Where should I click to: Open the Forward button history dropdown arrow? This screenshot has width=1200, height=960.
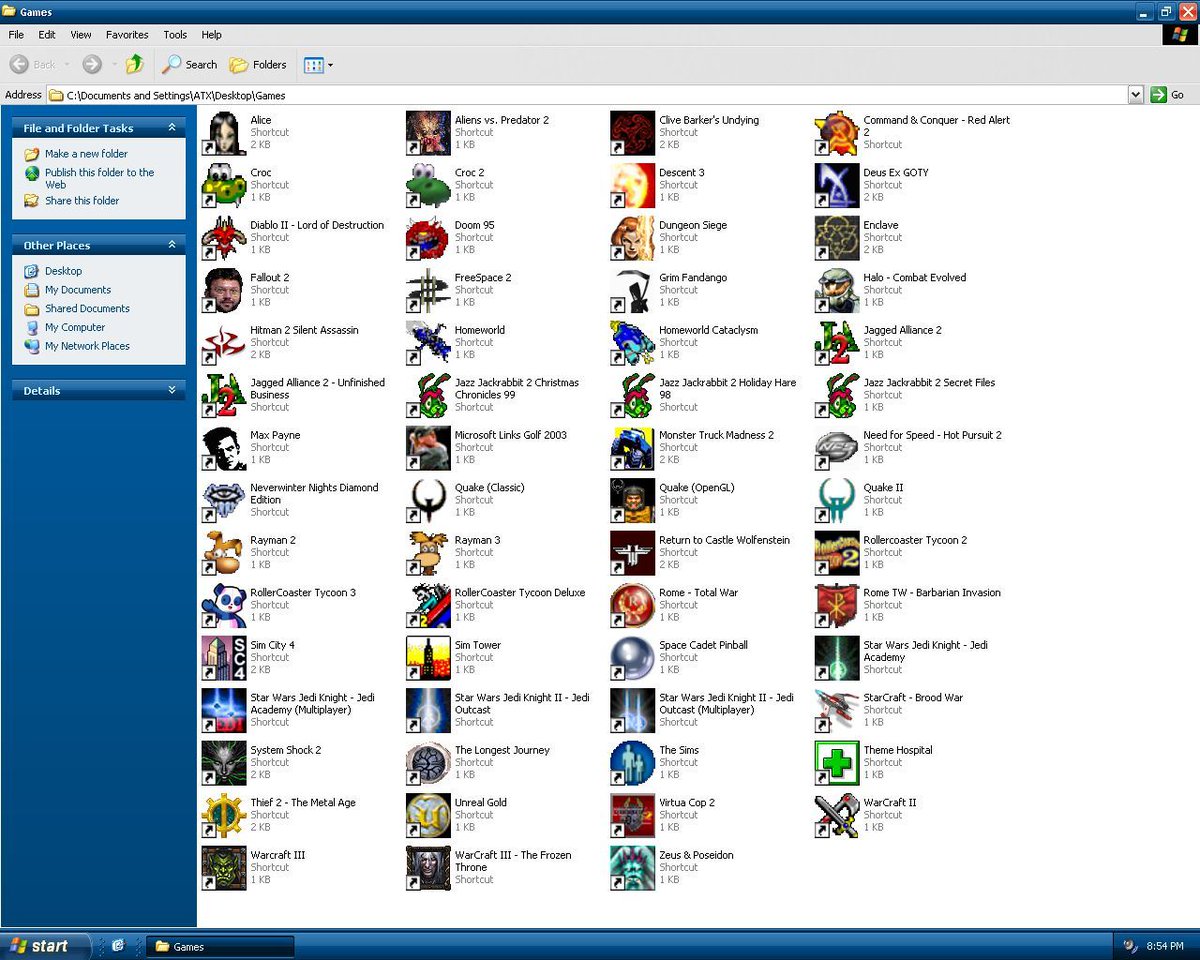(115, 64)
